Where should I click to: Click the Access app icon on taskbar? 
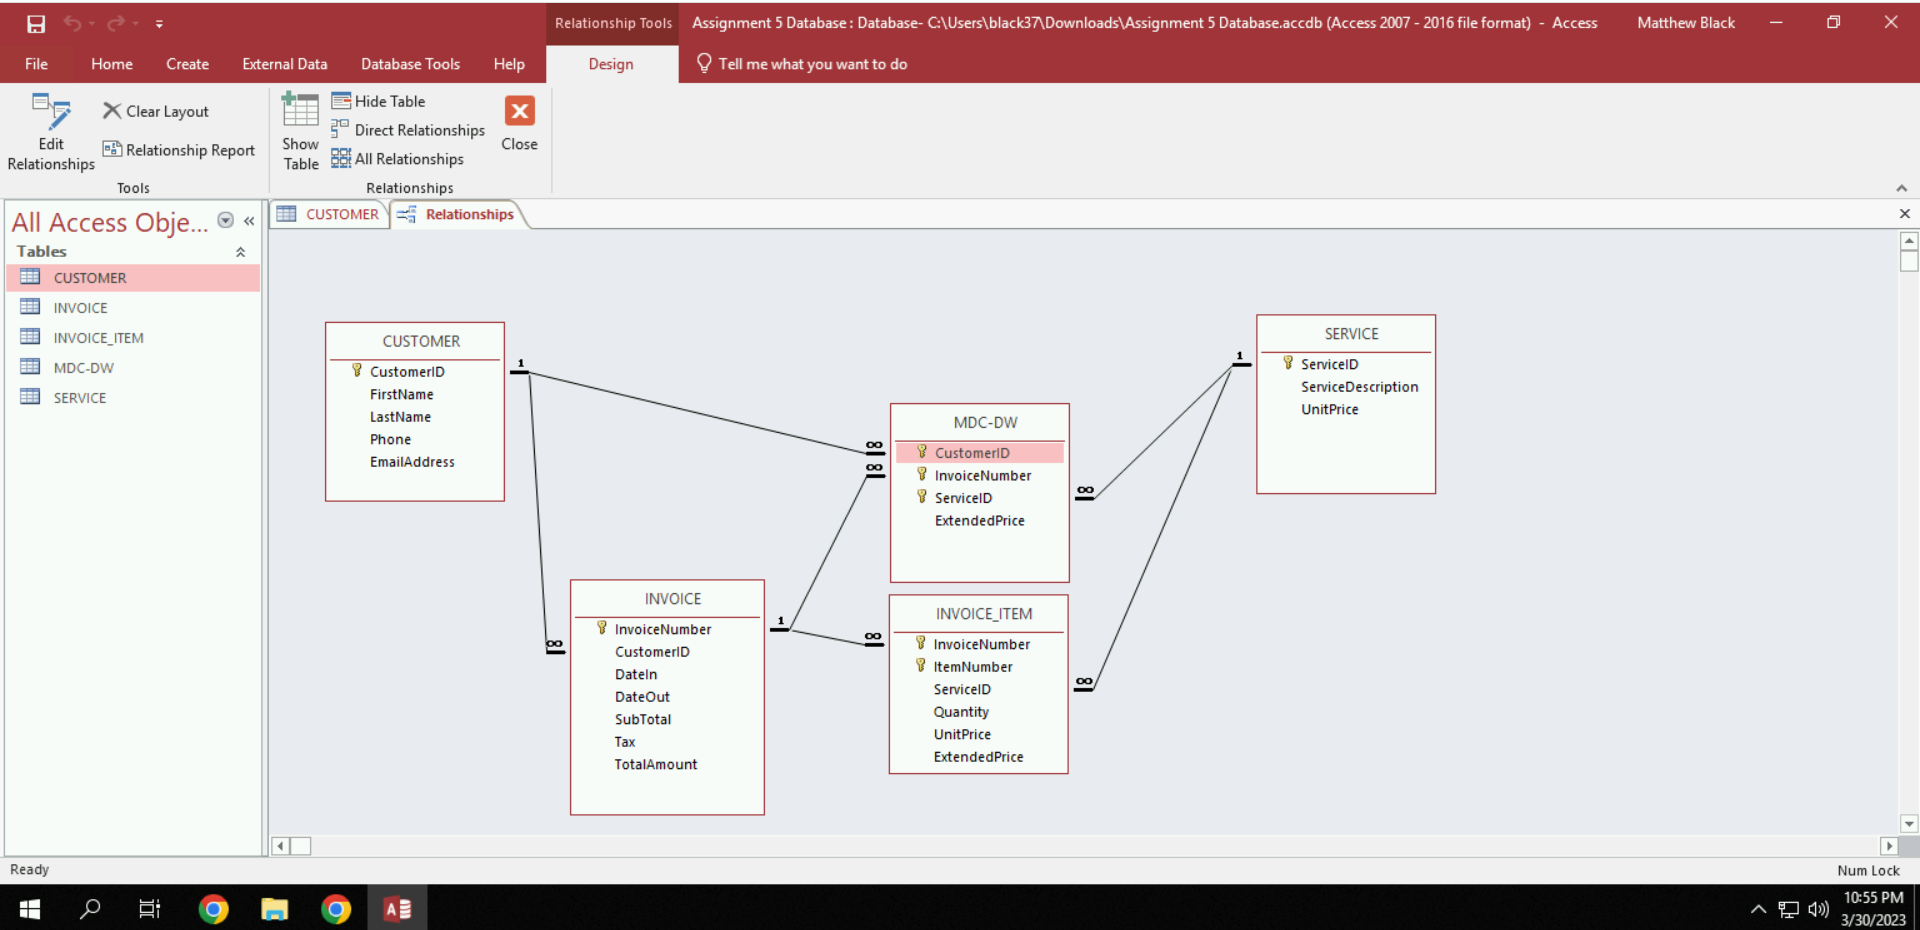coord(398,908)
